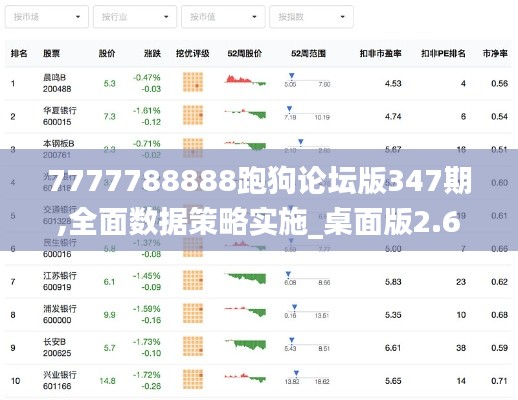Click the stock code 600919
The height and width of the screenshot is (400, 518).
coord(57,287)
